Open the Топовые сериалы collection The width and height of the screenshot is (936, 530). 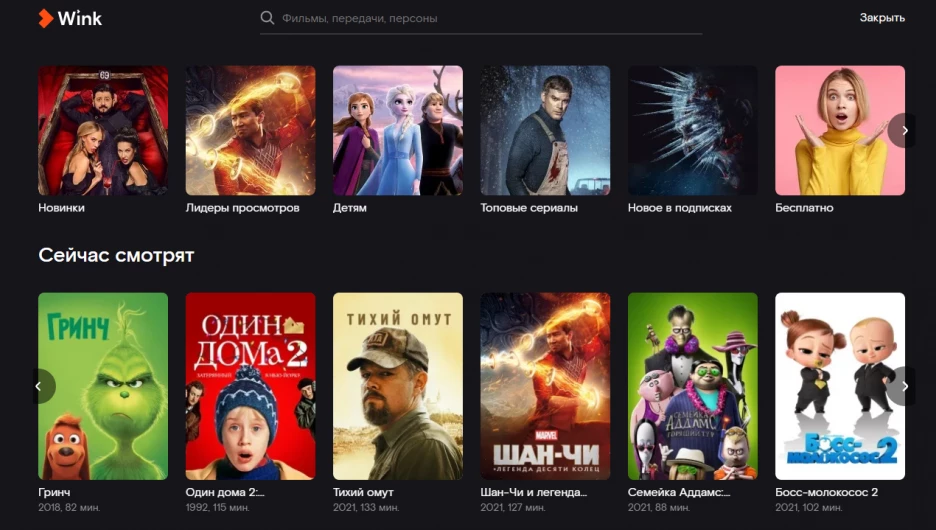(545, 130)
